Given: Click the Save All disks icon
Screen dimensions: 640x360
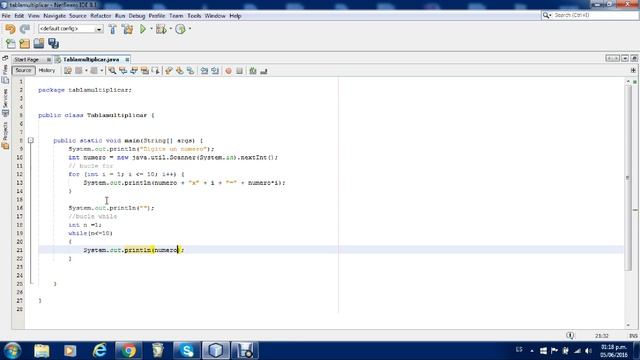Looking at the screenshot, I should click(x=53, y=43).
